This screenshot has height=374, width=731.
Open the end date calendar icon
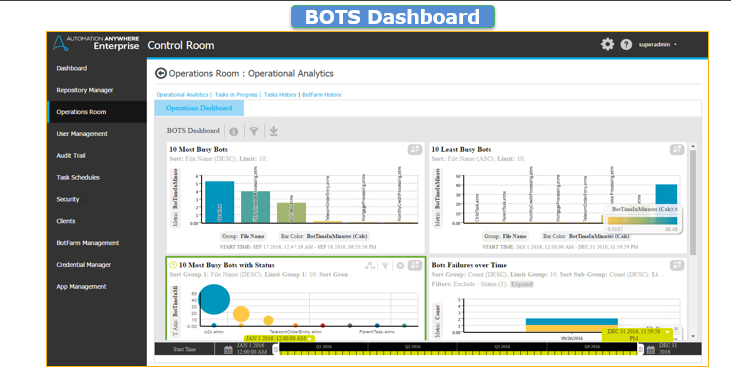(x=651, y=349)
